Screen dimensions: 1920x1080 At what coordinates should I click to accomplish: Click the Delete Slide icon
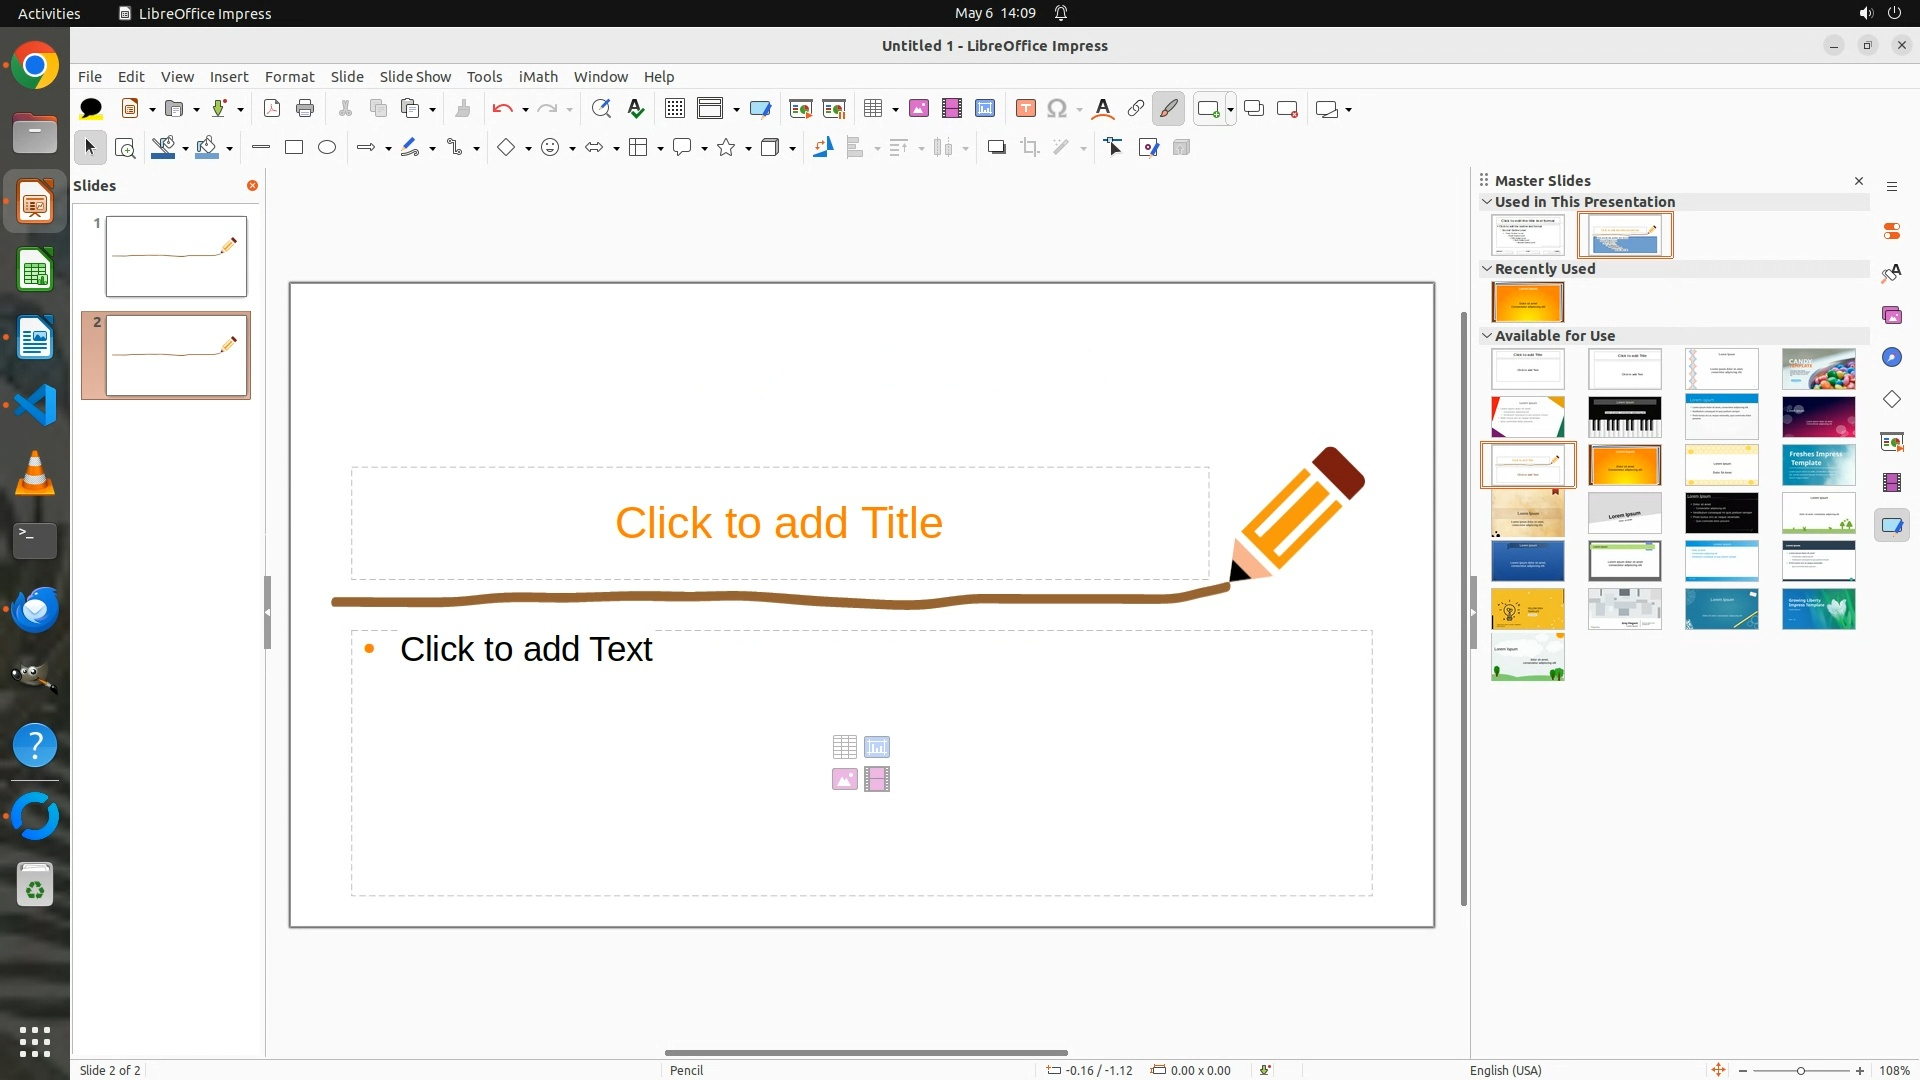point(1287,109)
